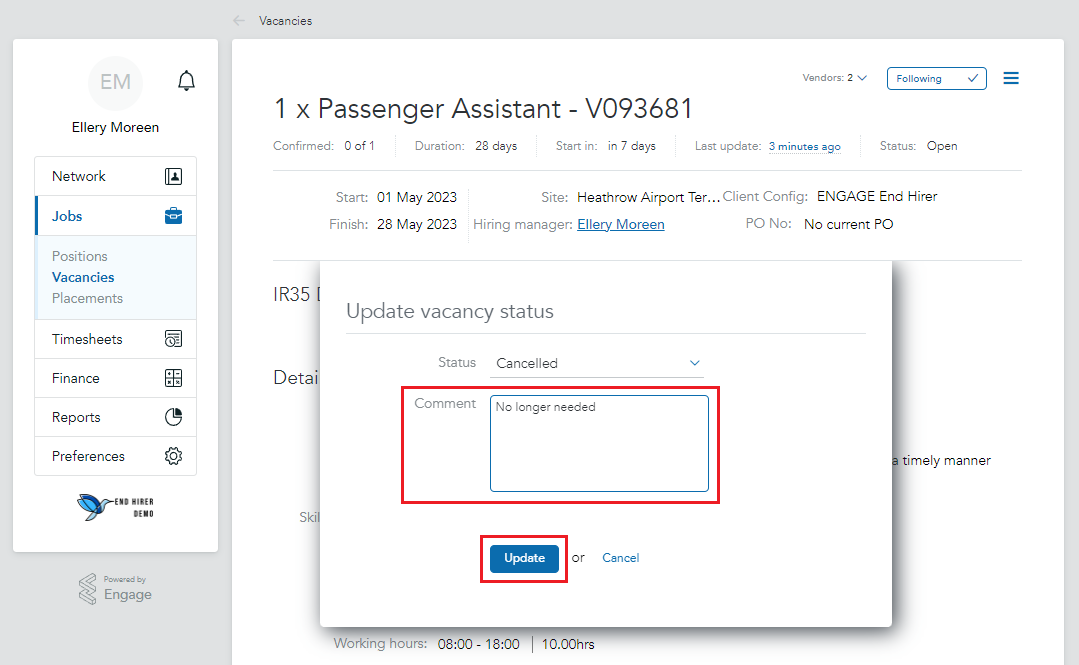Select the Jobs menu item
The height and width of the screenshot is (665, 1079).
point(116,216)
